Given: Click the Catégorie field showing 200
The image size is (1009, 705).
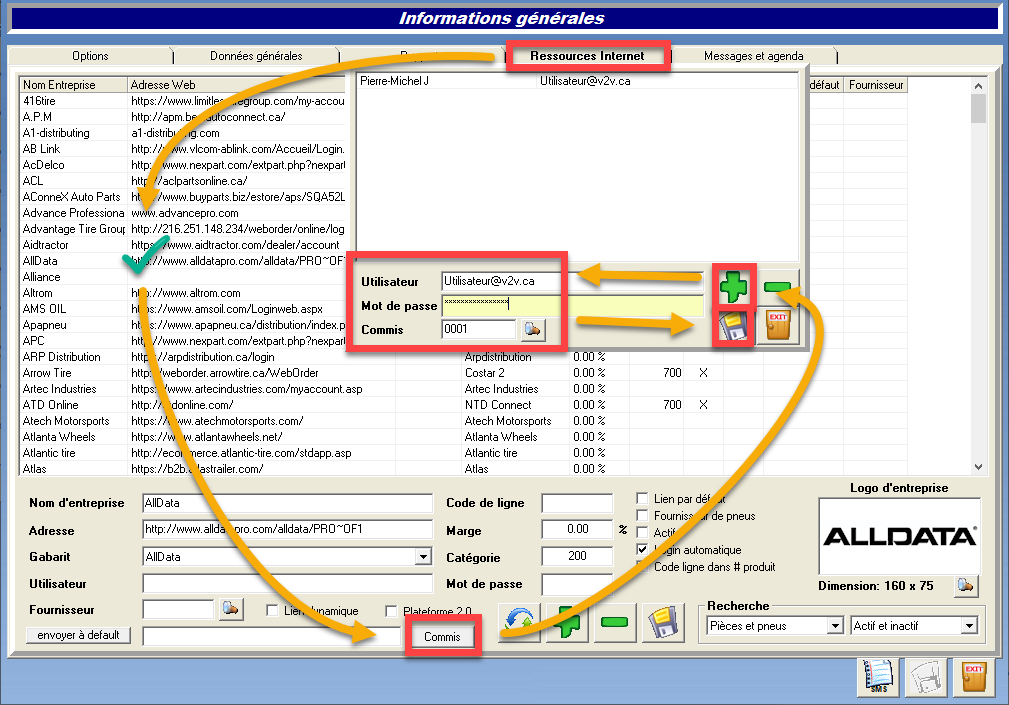Looking at the screenshot, I should tap(577, 556).
